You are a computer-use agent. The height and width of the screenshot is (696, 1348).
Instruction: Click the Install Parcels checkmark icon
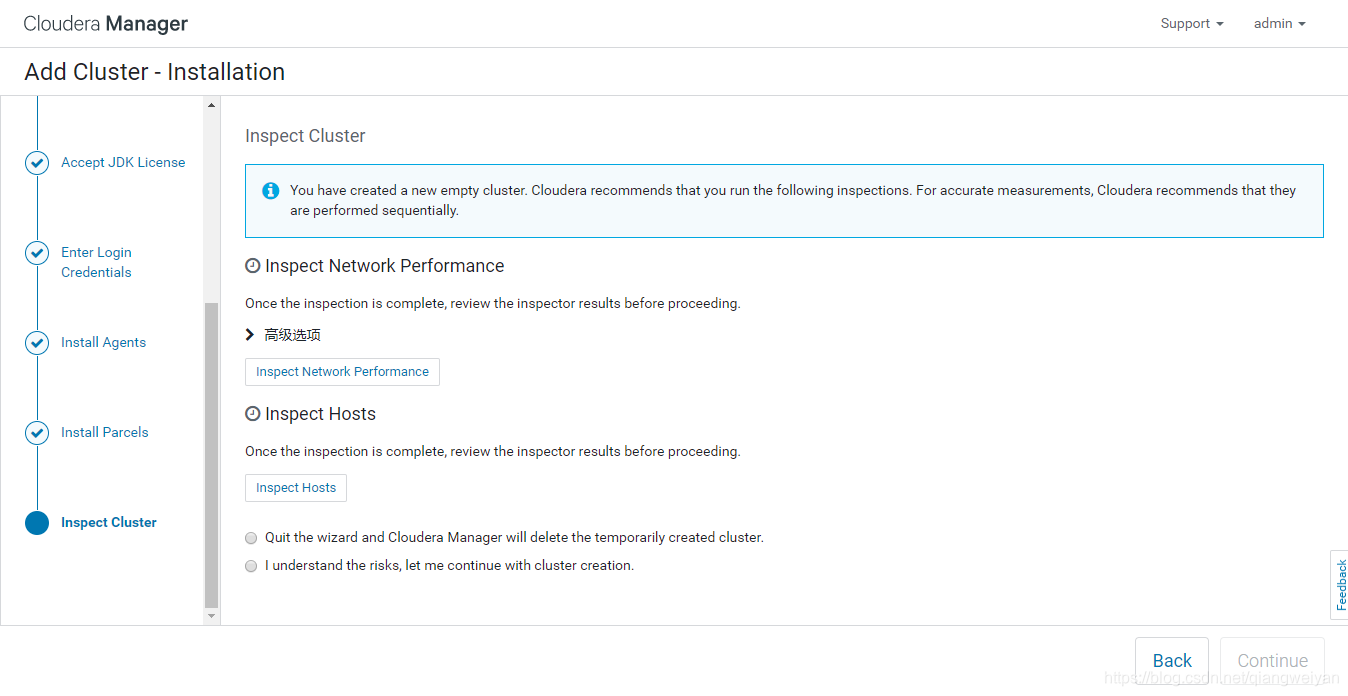tap(37, 433)
